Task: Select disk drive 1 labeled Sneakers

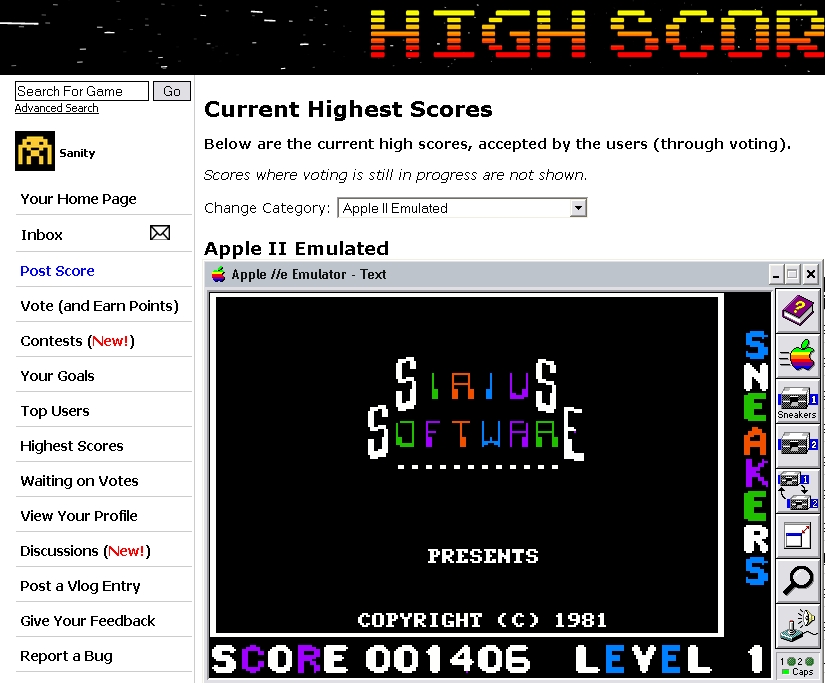Action: (x=797, y=401)
